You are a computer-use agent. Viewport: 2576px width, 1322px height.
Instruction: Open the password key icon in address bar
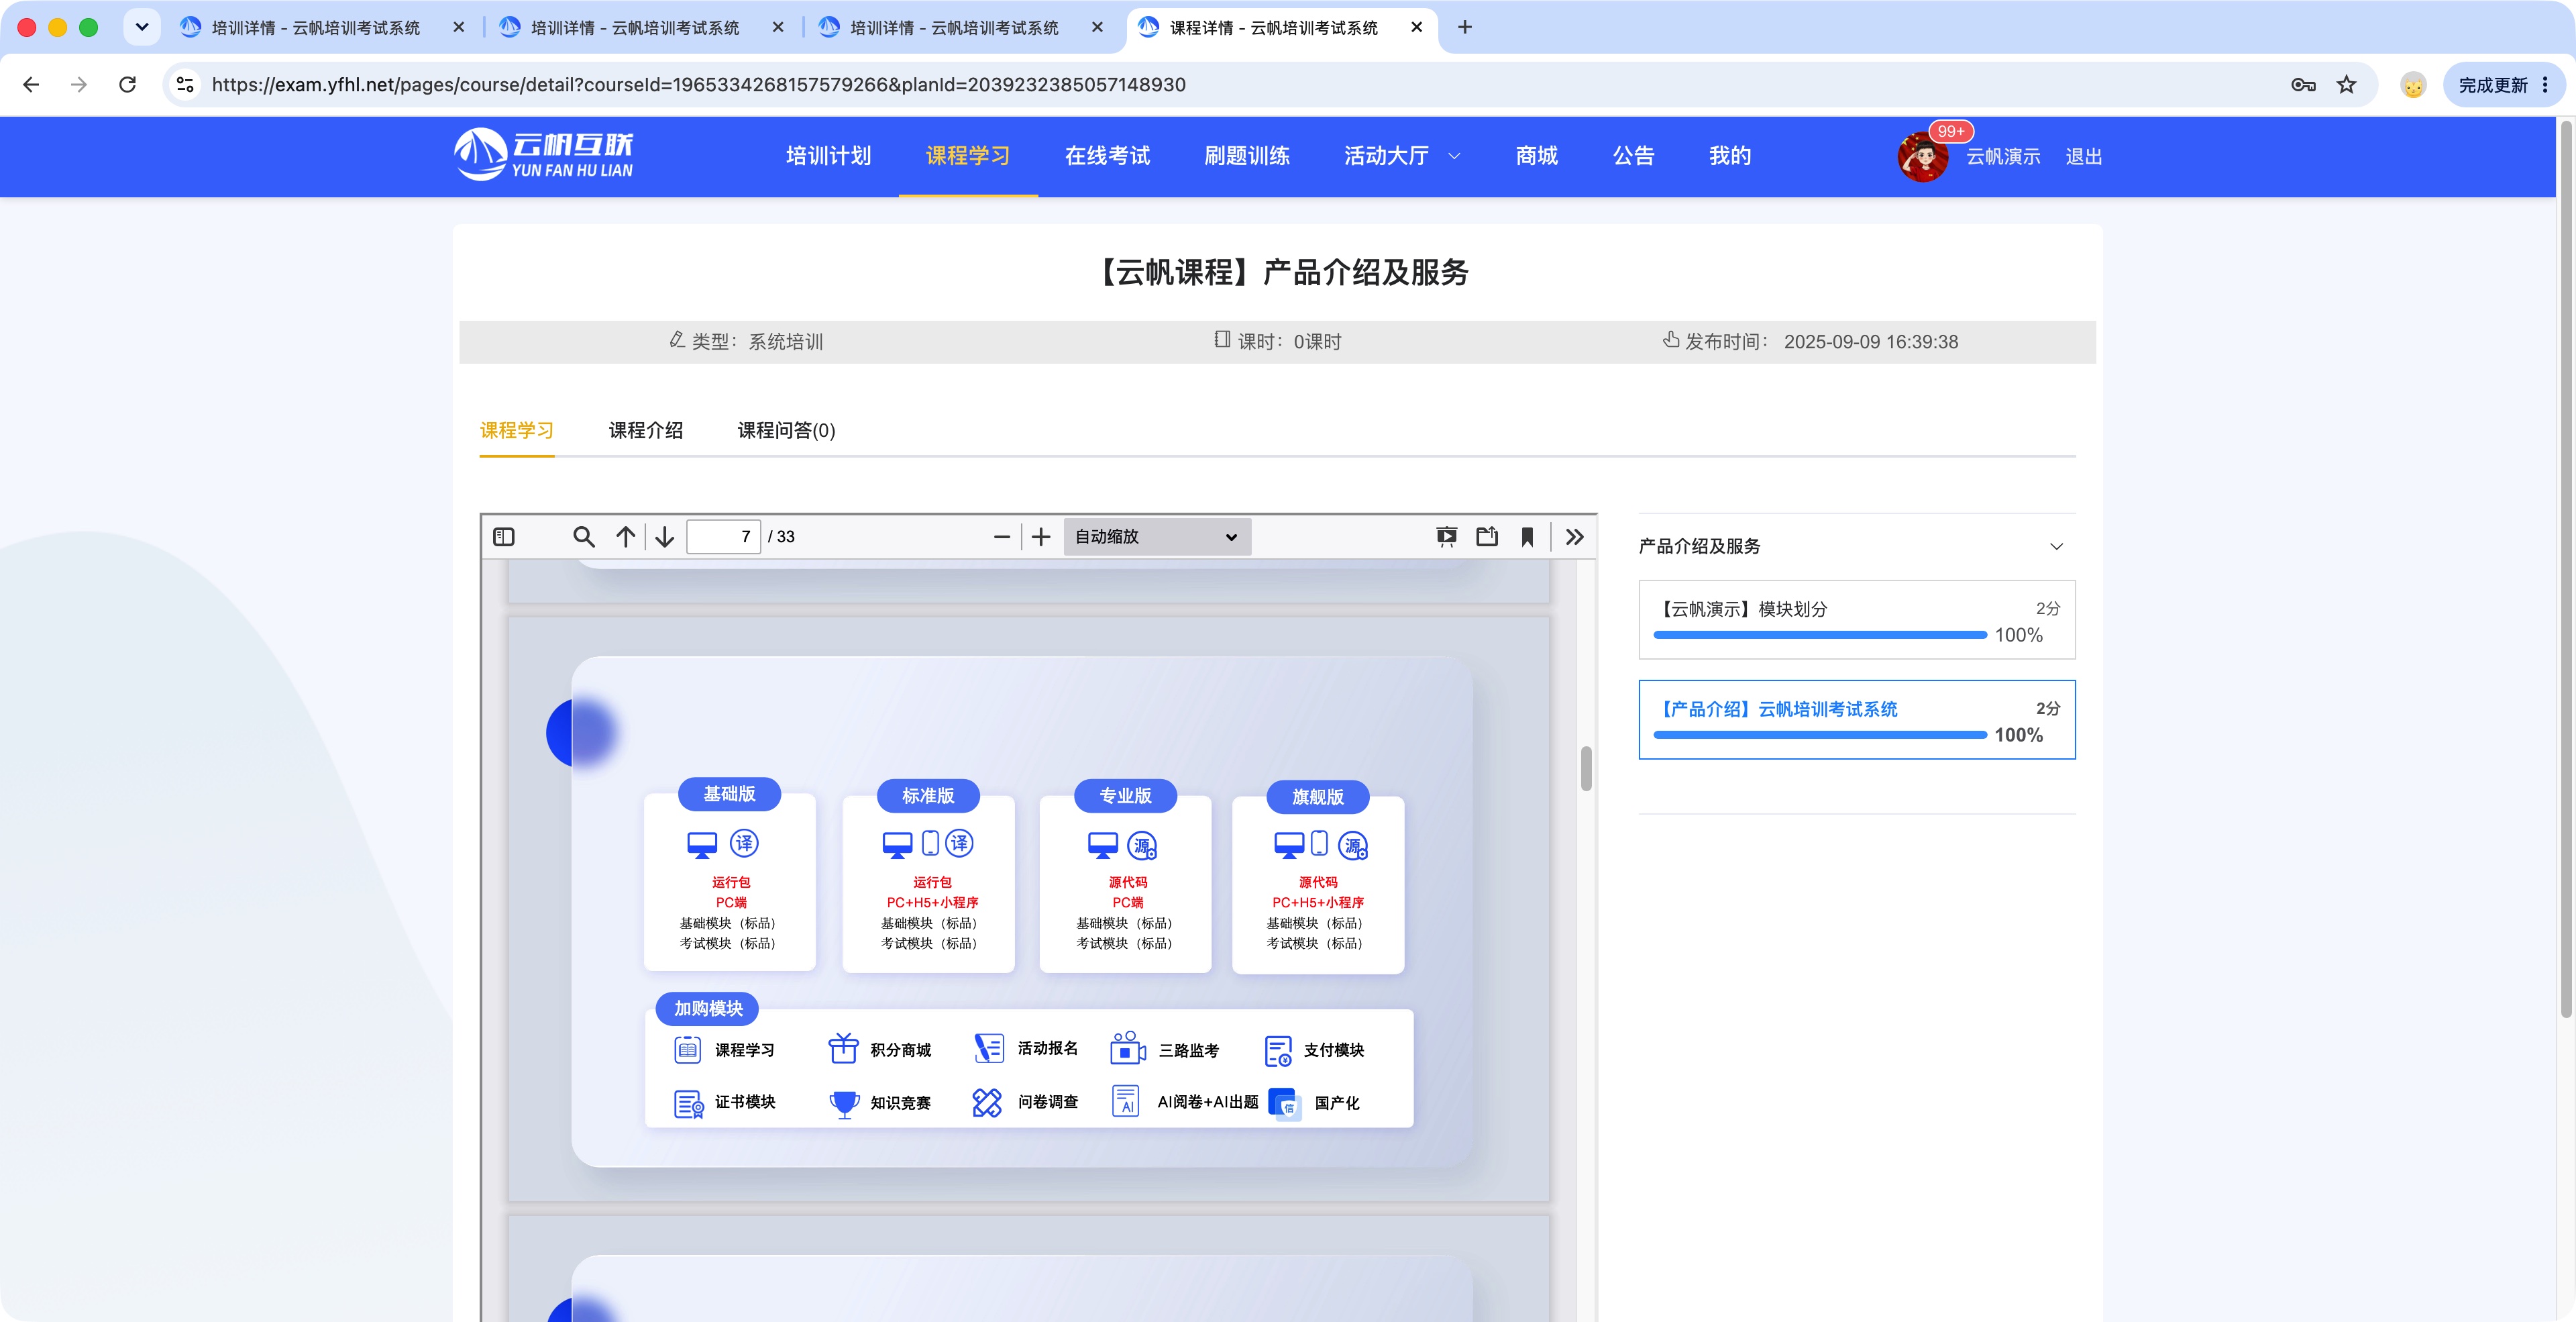pyautogui.click(x=2303, y=85)
